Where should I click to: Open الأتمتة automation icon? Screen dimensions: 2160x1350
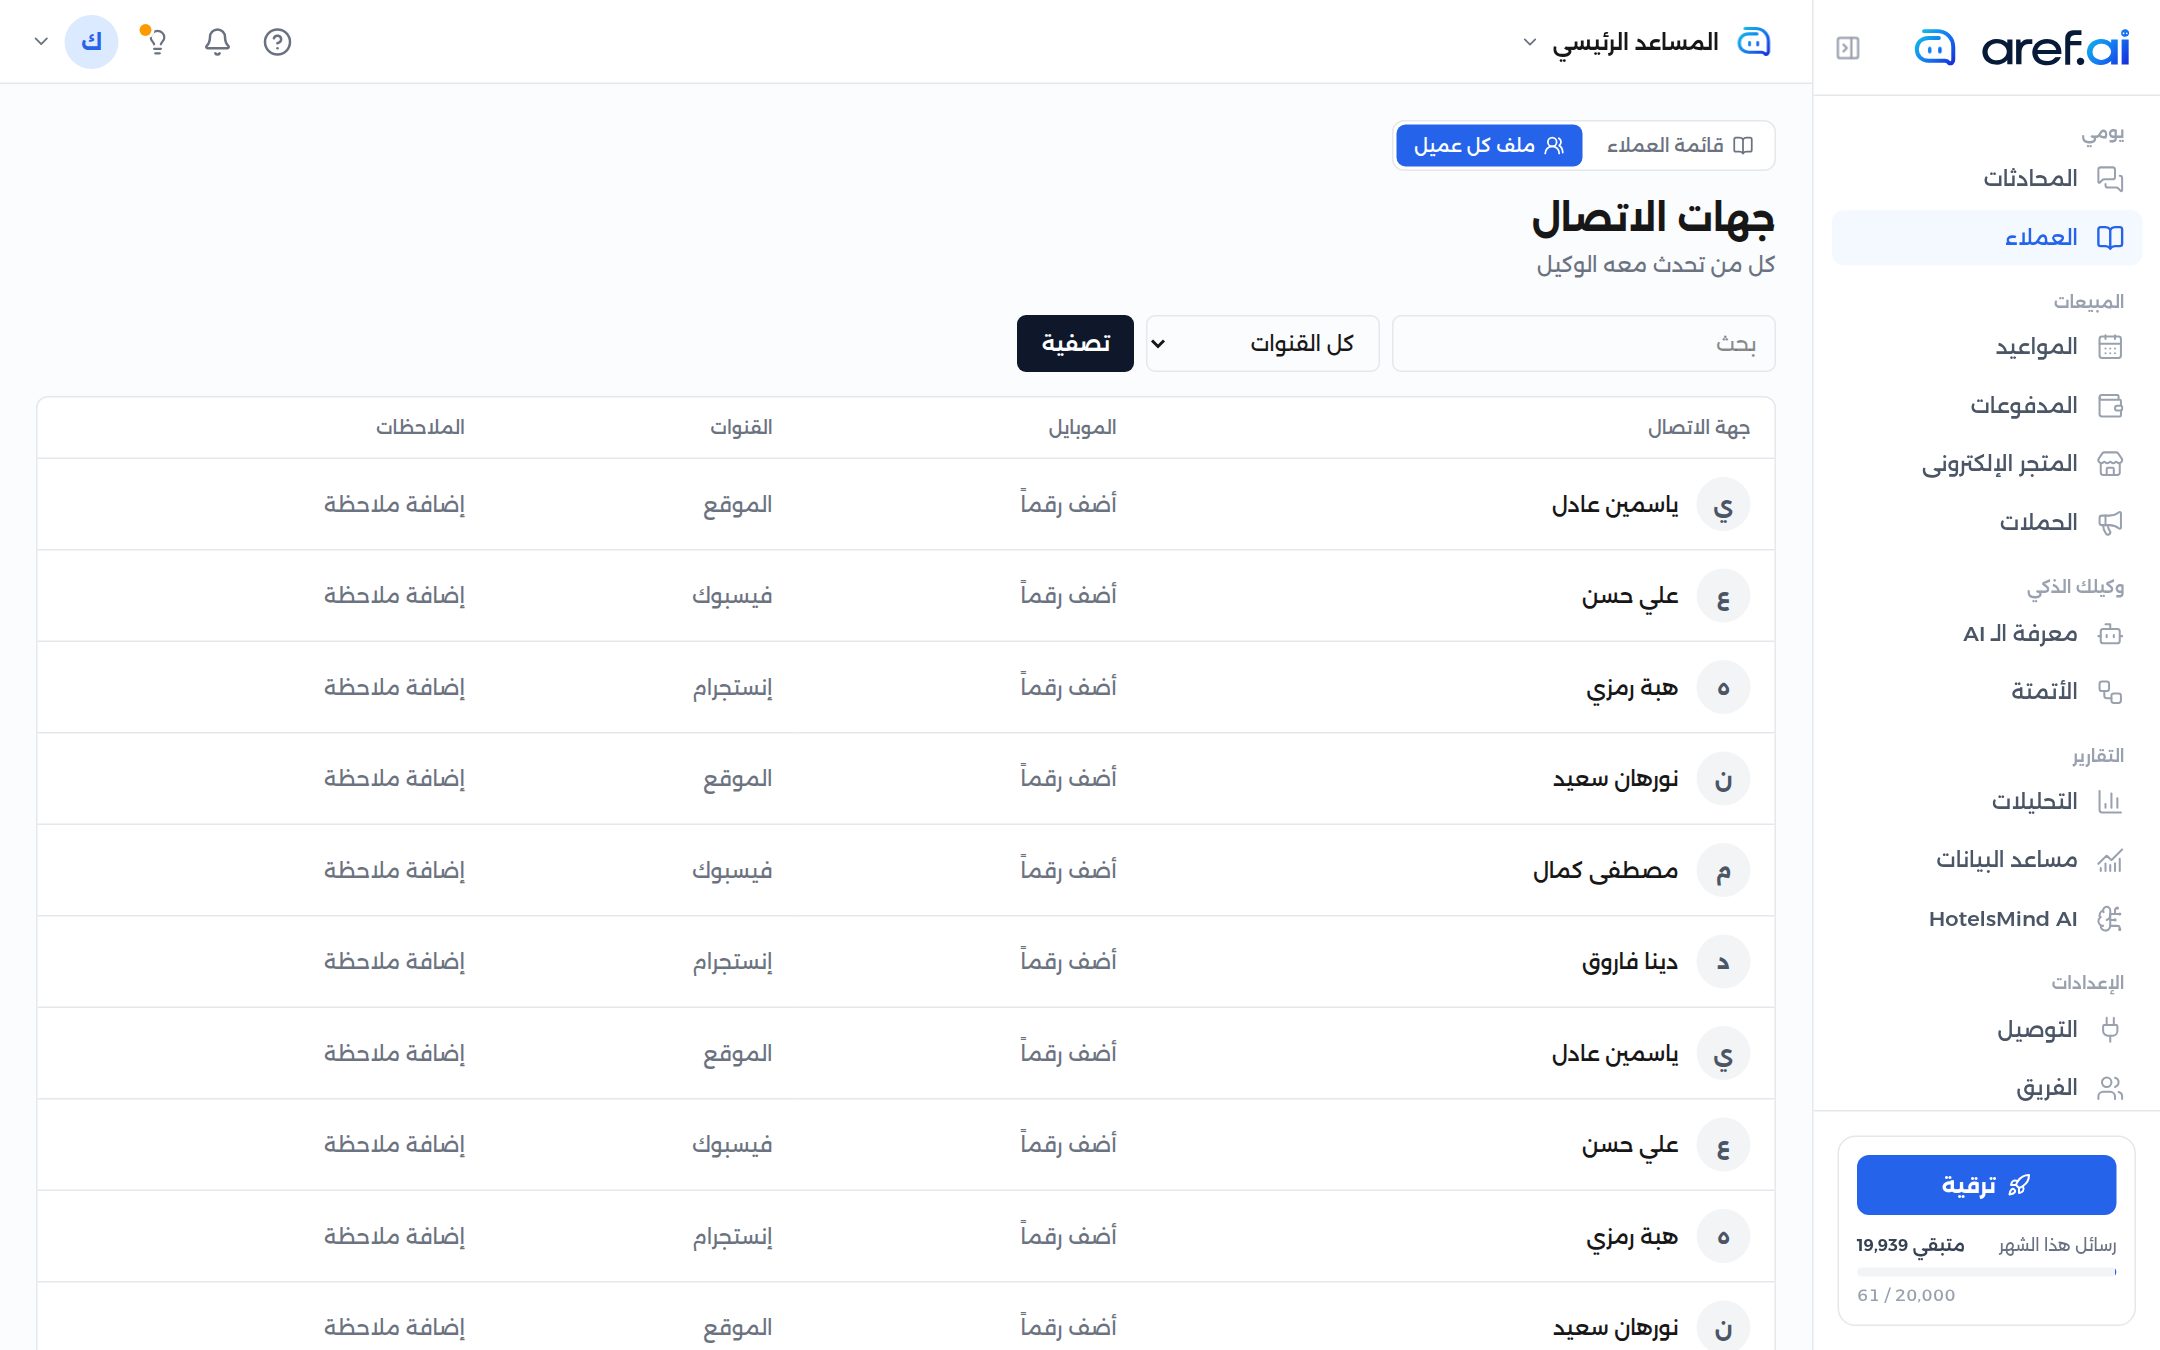2110,692
